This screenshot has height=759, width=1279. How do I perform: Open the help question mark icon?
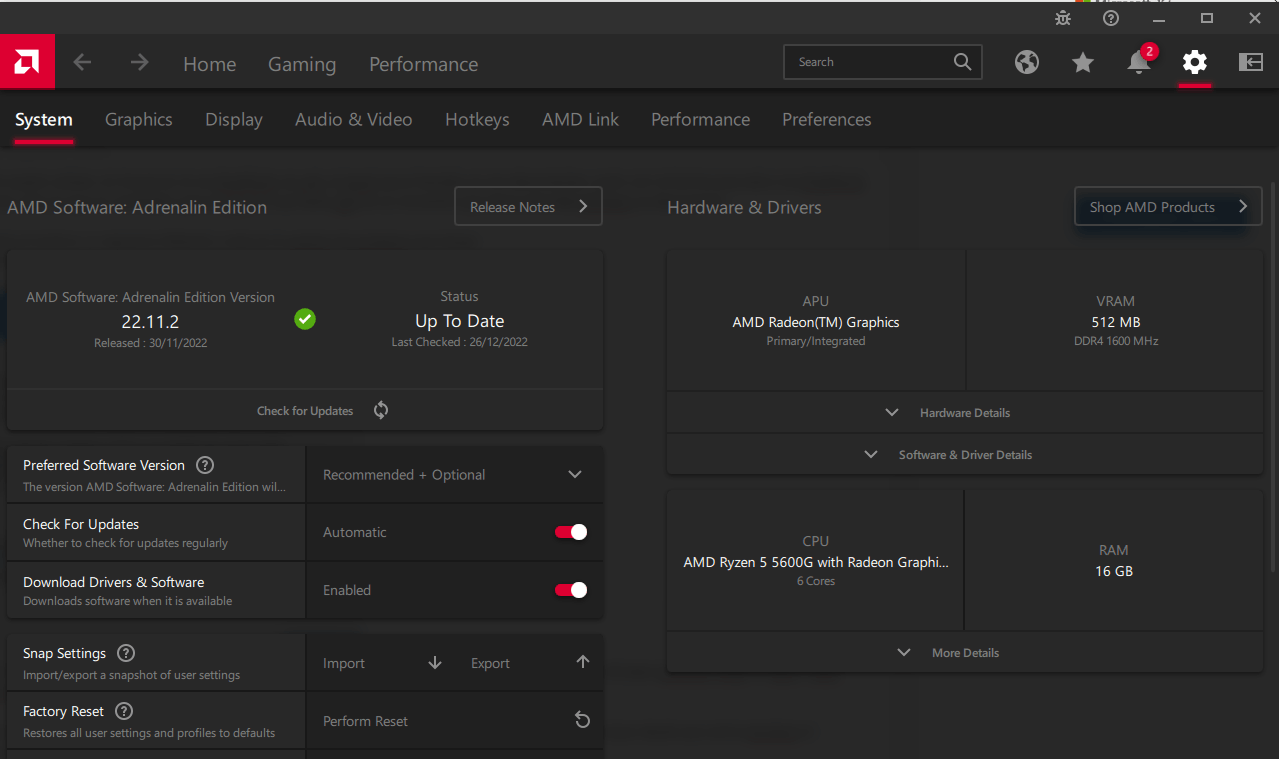tap(1111, 18)
